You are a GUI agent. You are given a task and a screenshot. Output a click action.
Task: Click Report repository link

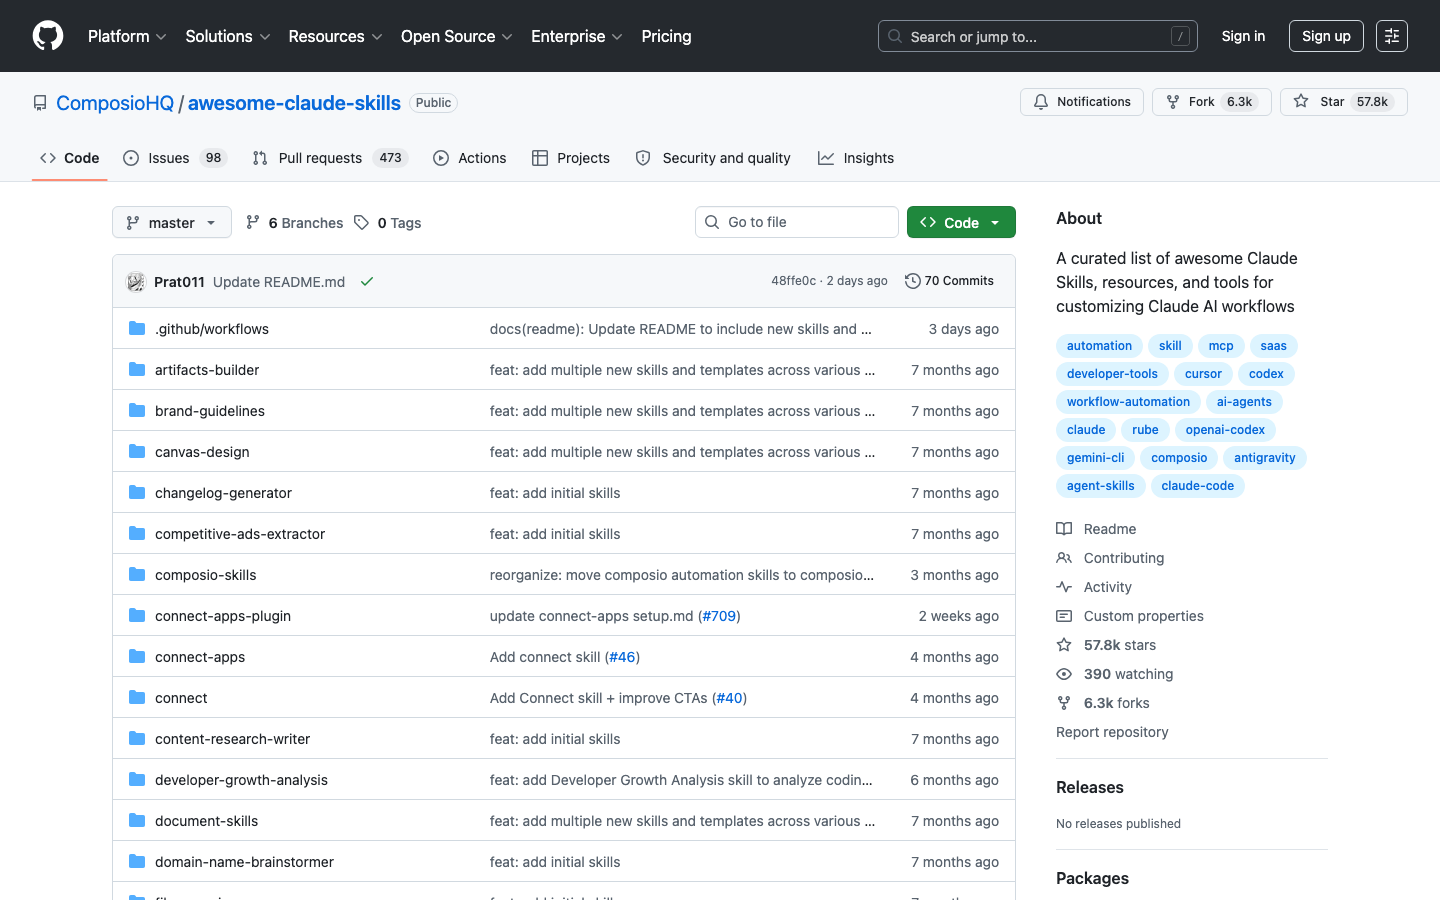coord(1112,732)
